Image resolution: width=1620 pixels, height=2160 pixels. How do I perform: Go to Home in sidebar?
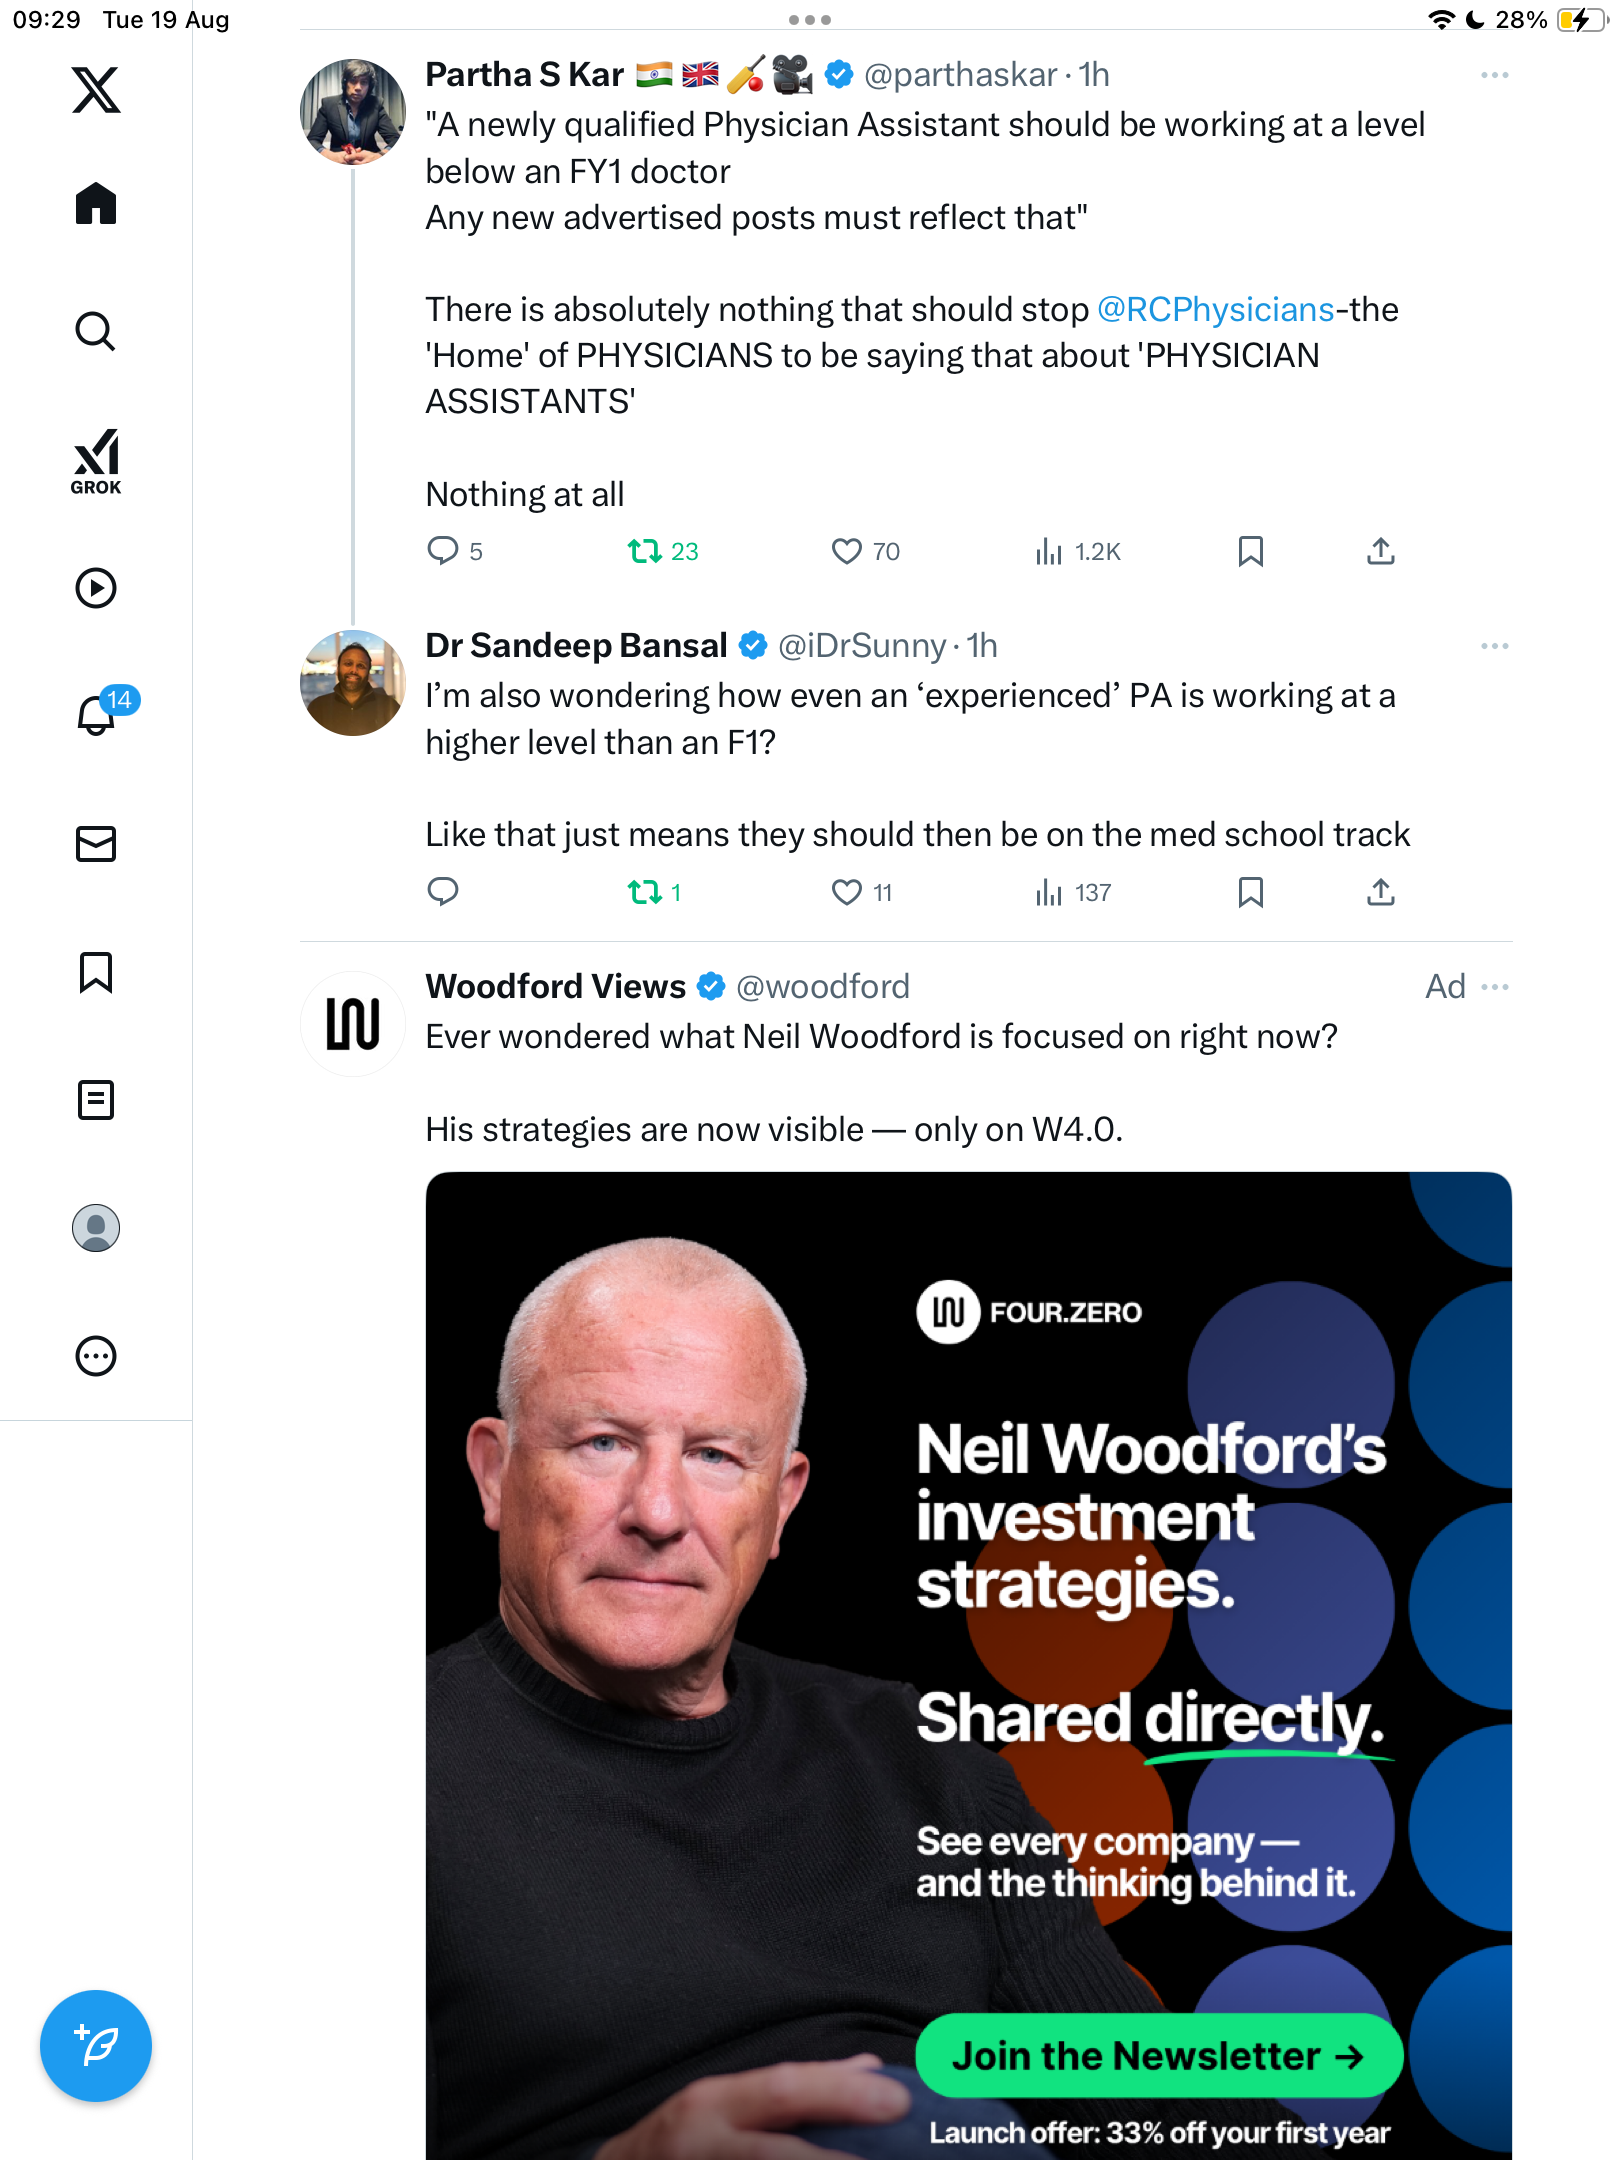point(96,204)
